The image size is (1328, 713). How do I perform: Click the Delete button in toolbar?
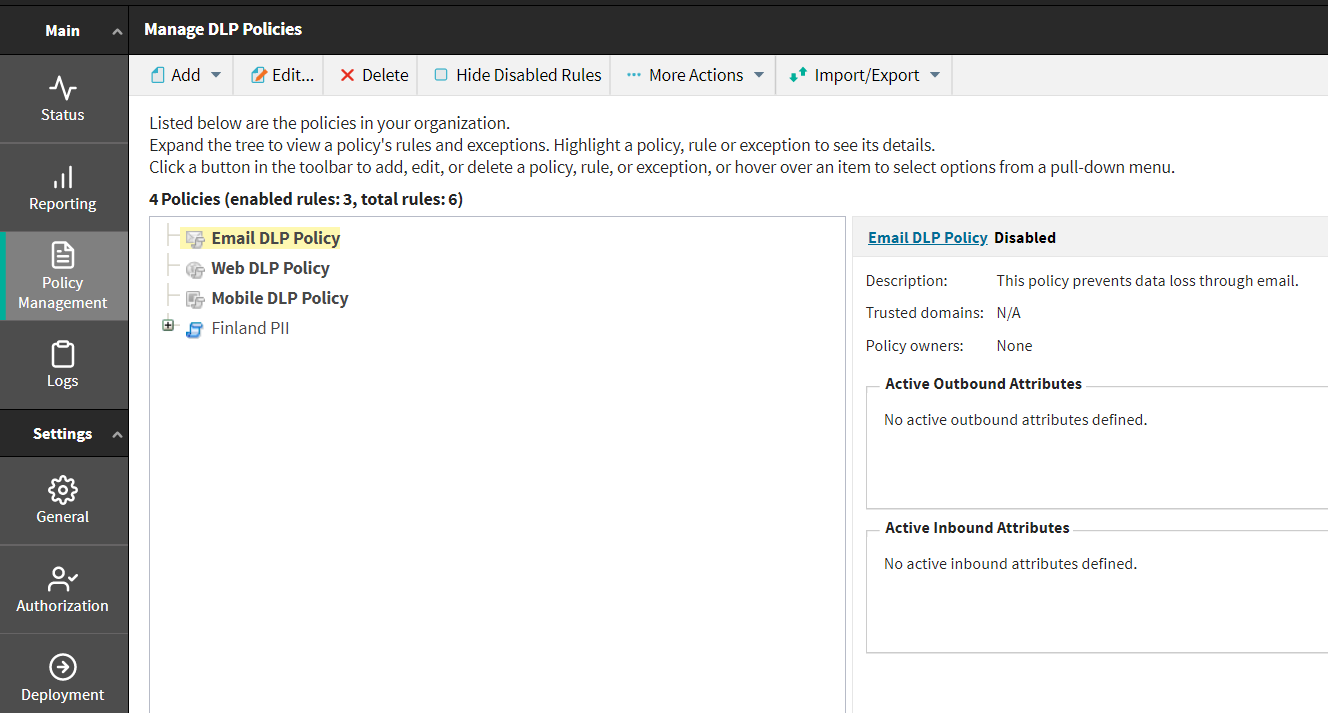374,75
